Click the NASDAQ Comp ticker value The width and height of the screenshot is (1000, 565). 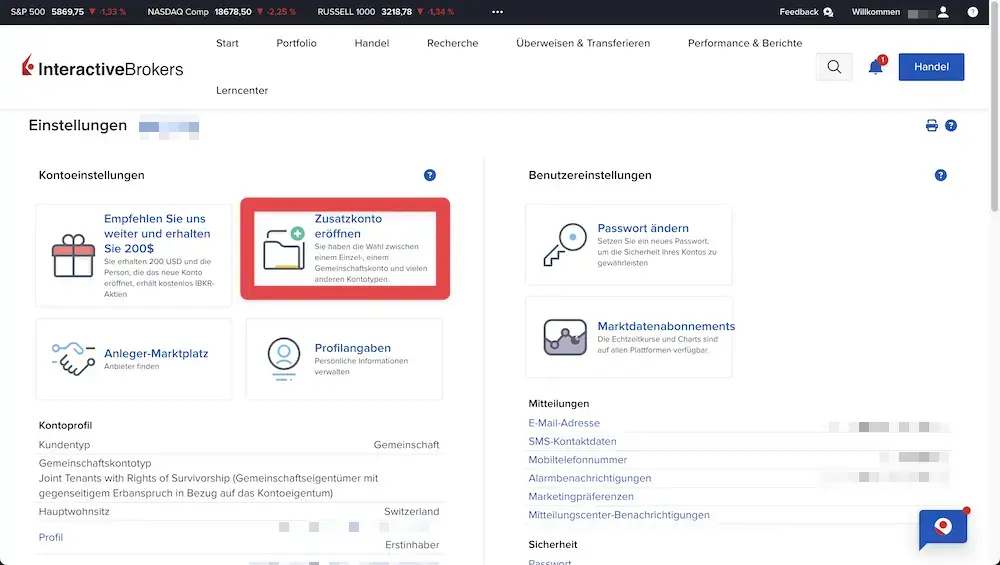233,12
